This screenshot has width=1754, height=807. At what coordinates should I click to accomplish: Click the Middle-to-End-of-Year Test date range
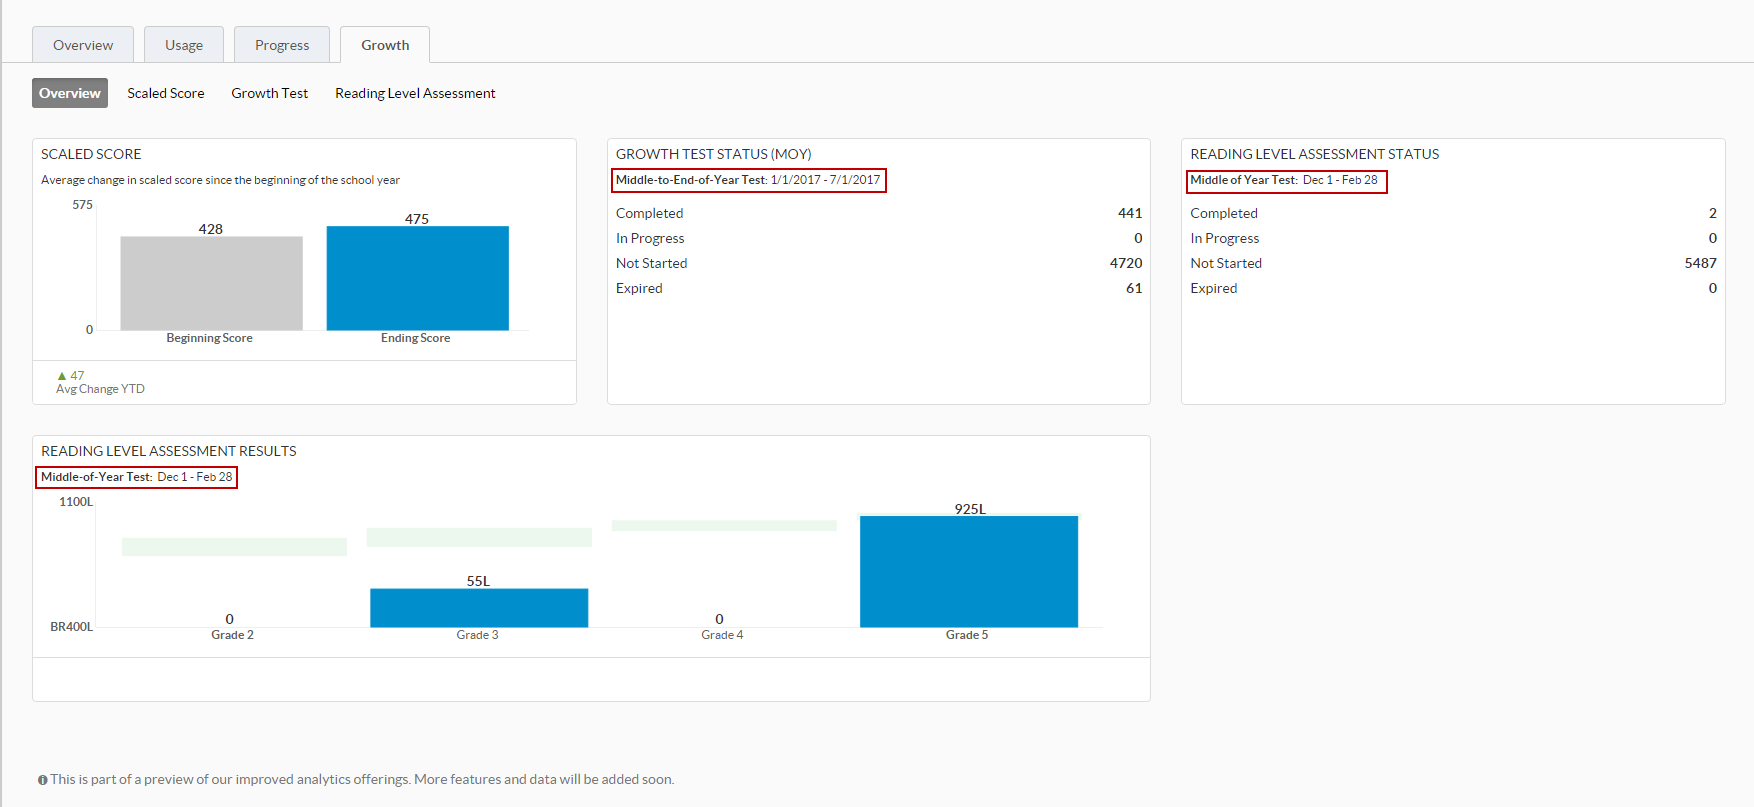pyautogui.click(x=826, y=180)
